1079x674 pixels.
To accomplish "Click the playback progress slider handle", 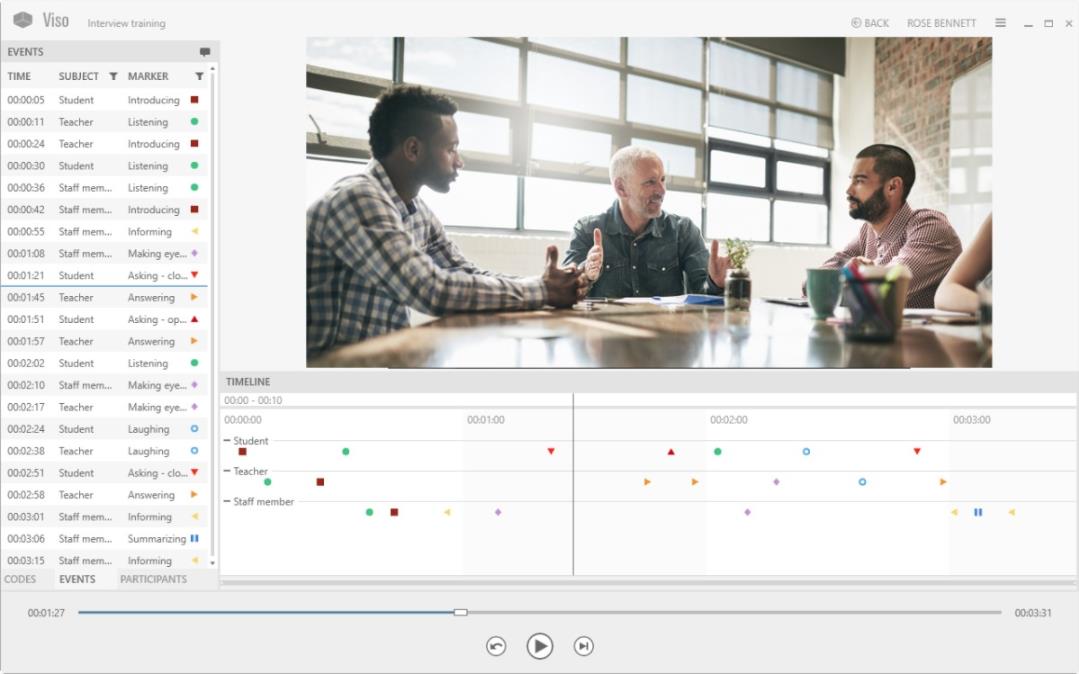I will (460, 612).
